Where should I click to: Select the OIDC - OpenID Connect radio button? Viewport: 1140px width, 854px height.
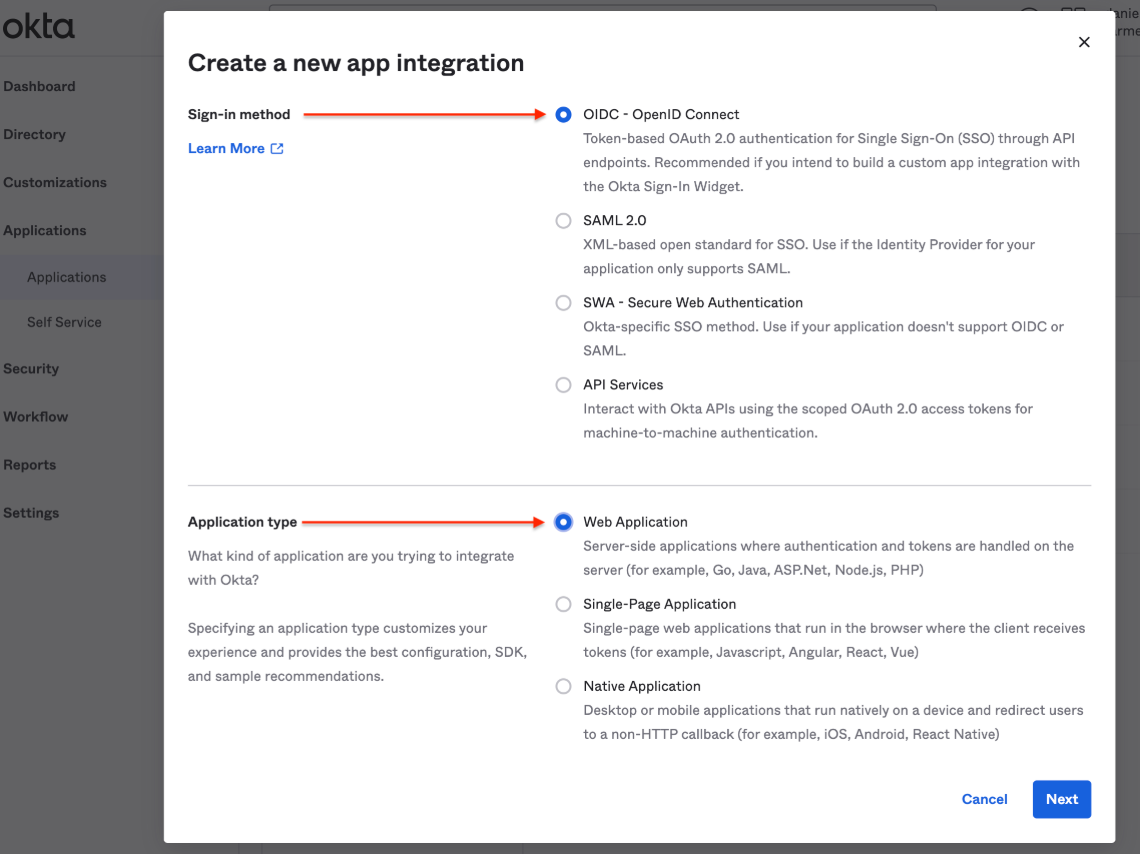(x=563, y=115)
